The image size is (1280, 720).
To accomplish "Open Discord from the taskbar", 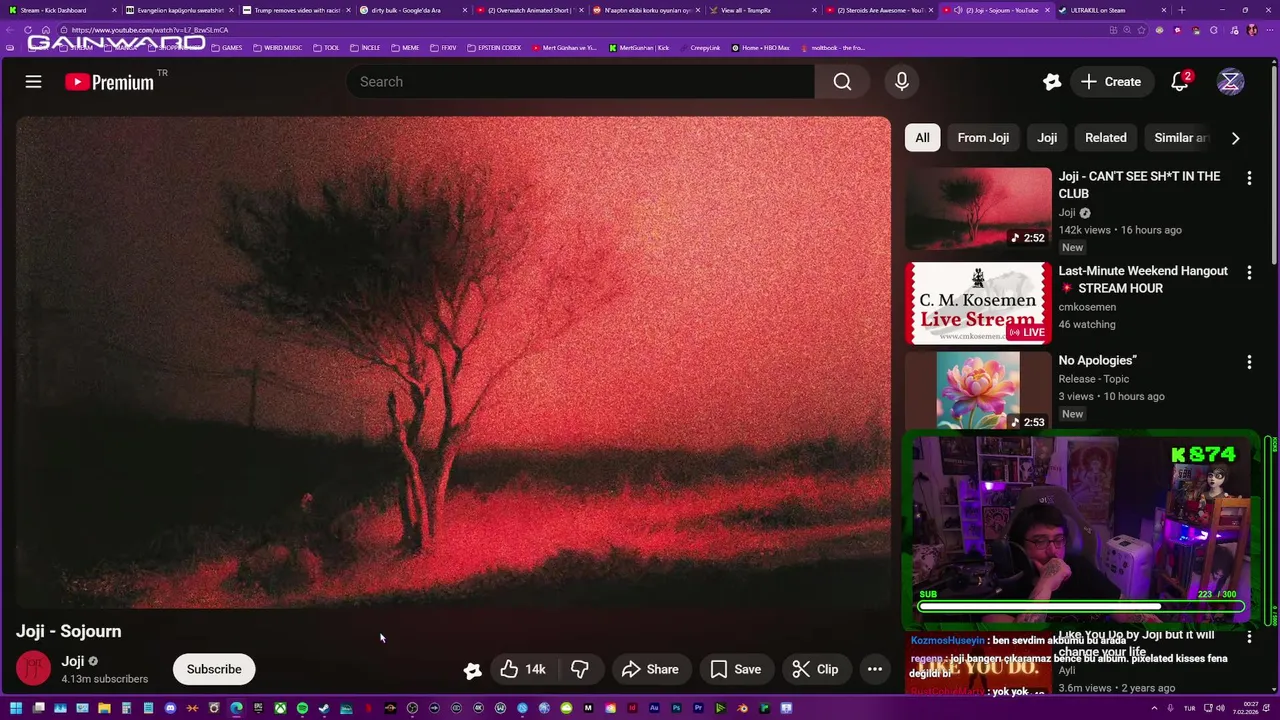I will tap(170, 708).
